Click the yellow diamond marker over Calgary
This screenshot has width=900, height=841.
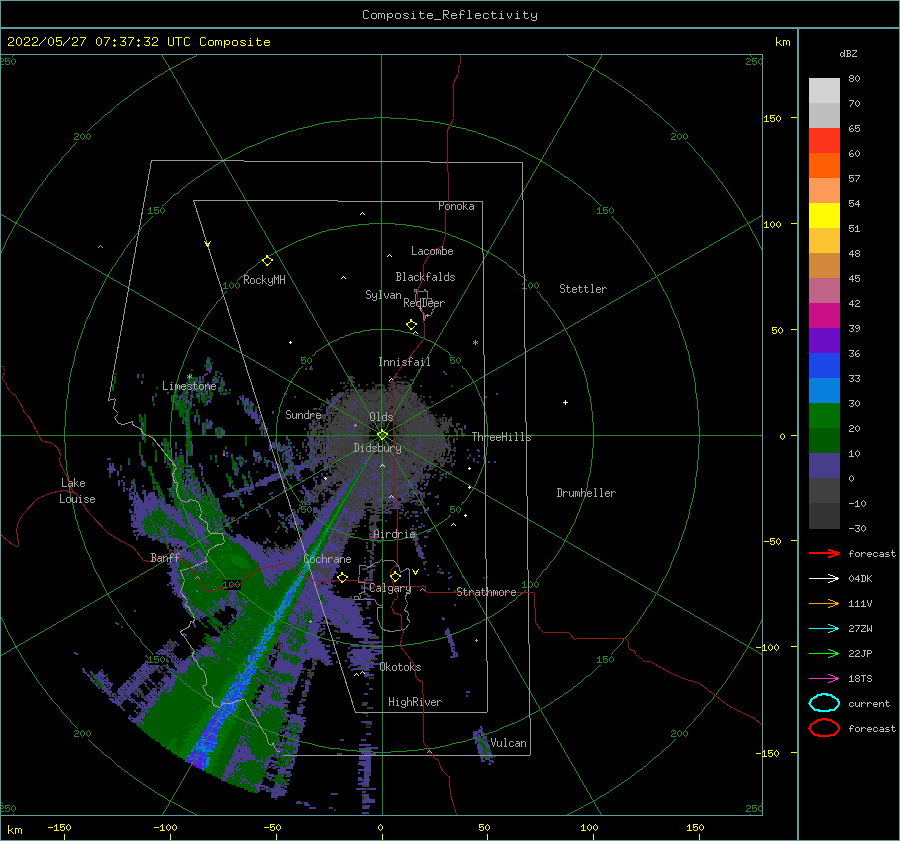pyautogui.click(x=395, y=576)
